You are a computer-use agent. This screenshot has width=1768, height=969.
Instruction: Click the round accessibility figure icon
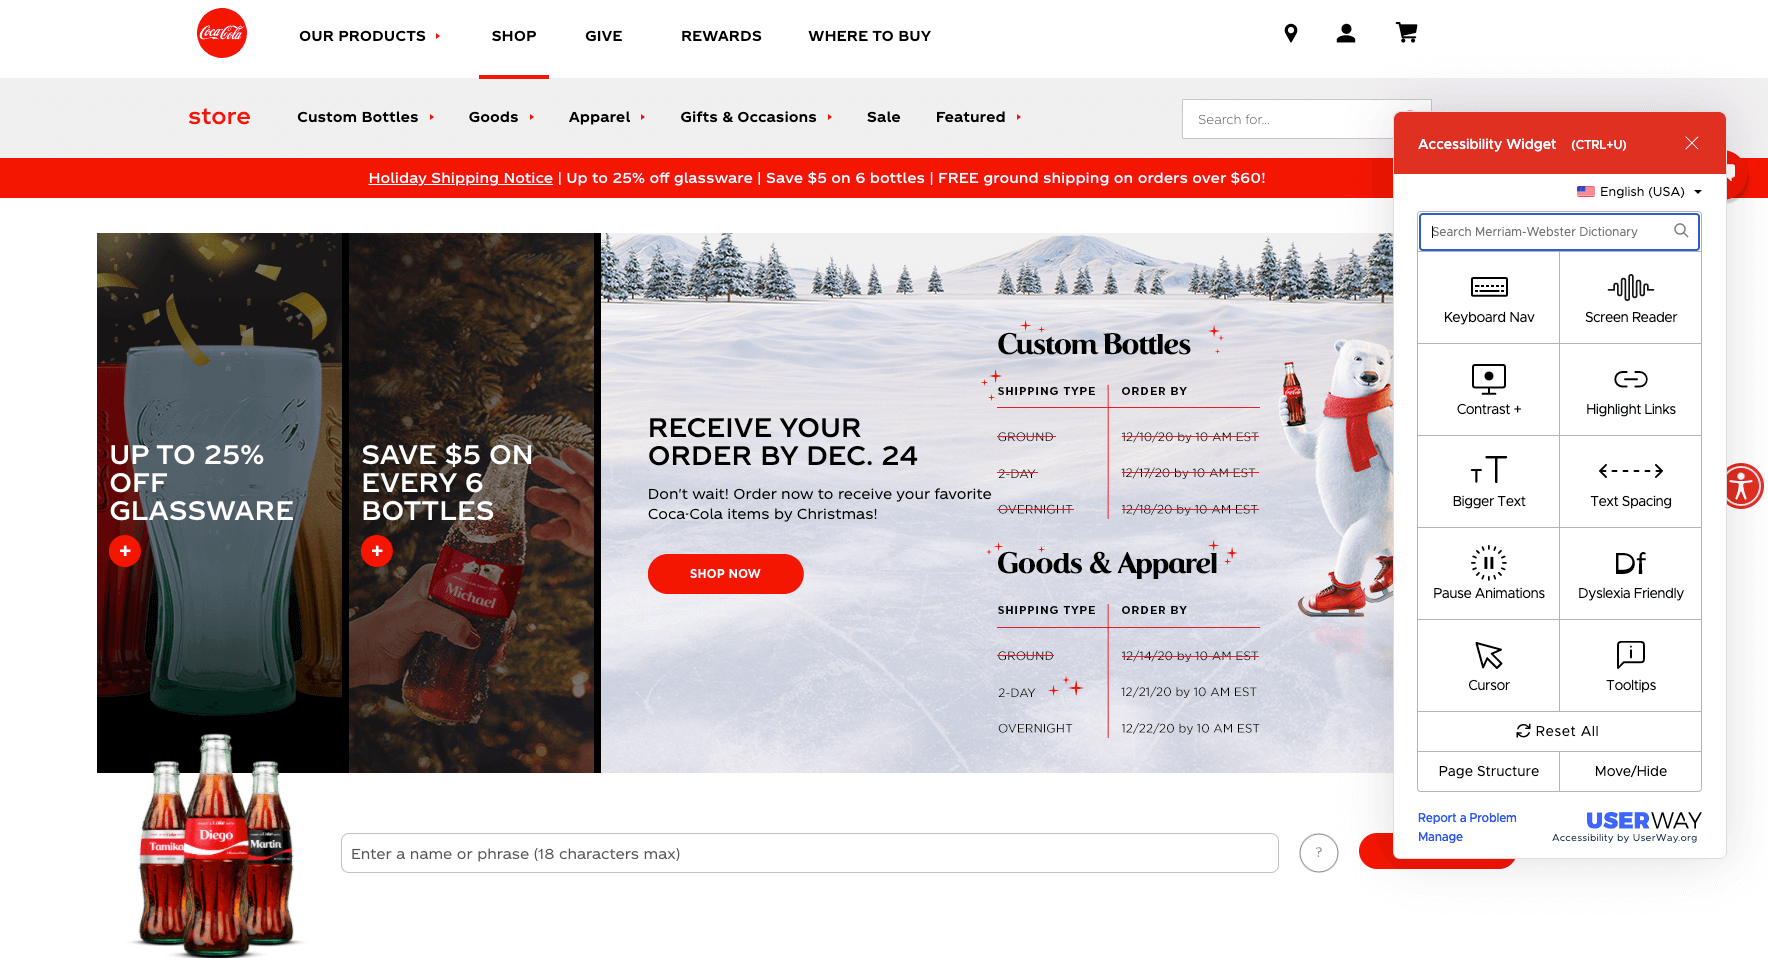[x=1742, y=486]
